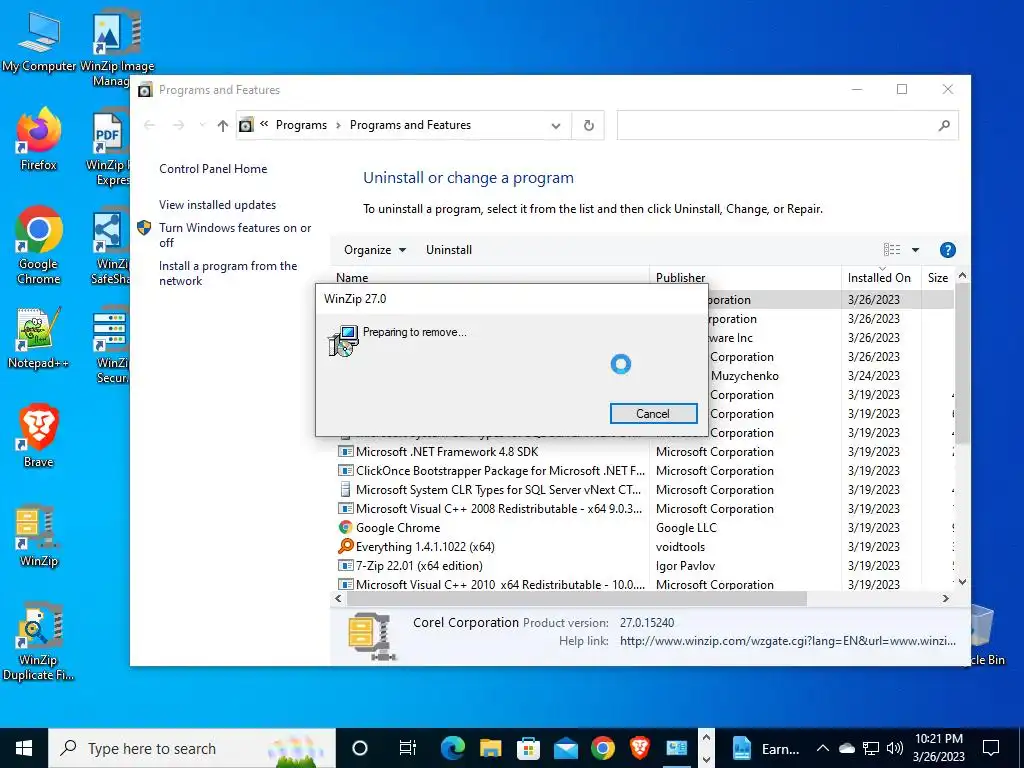Click Uninstall in the programs toolbar
The width and height of the screenshot is (1024, 768).
pos(449,249)
